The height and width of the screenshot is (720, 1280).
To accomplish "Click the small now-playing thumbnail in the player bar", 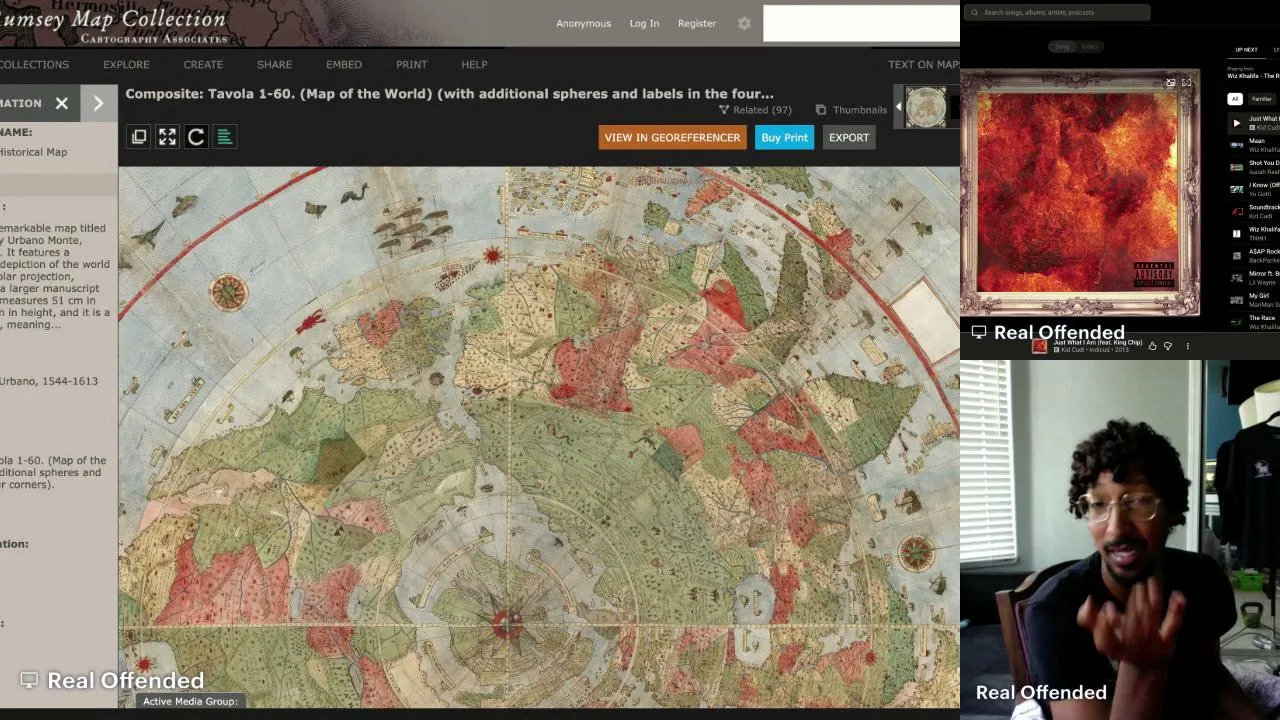I will pos(1039,346).
